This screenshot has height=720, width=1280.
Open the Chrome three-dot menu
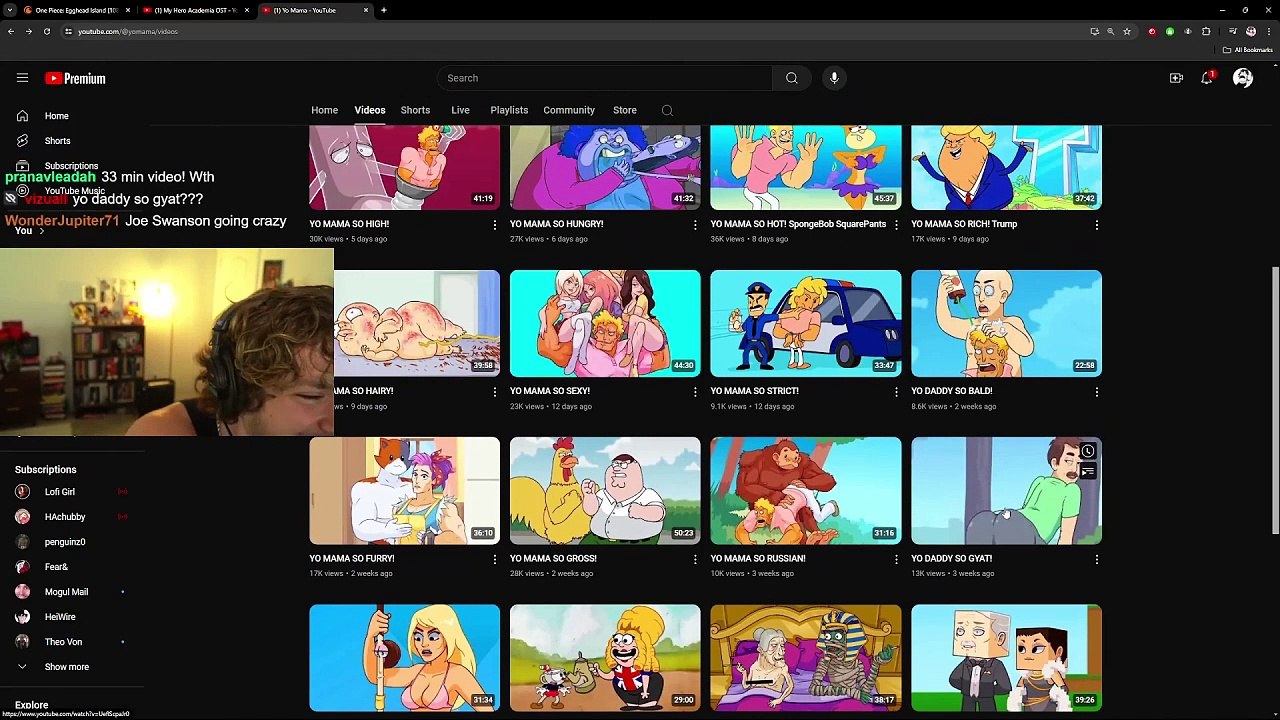[x=1268, y=31]
